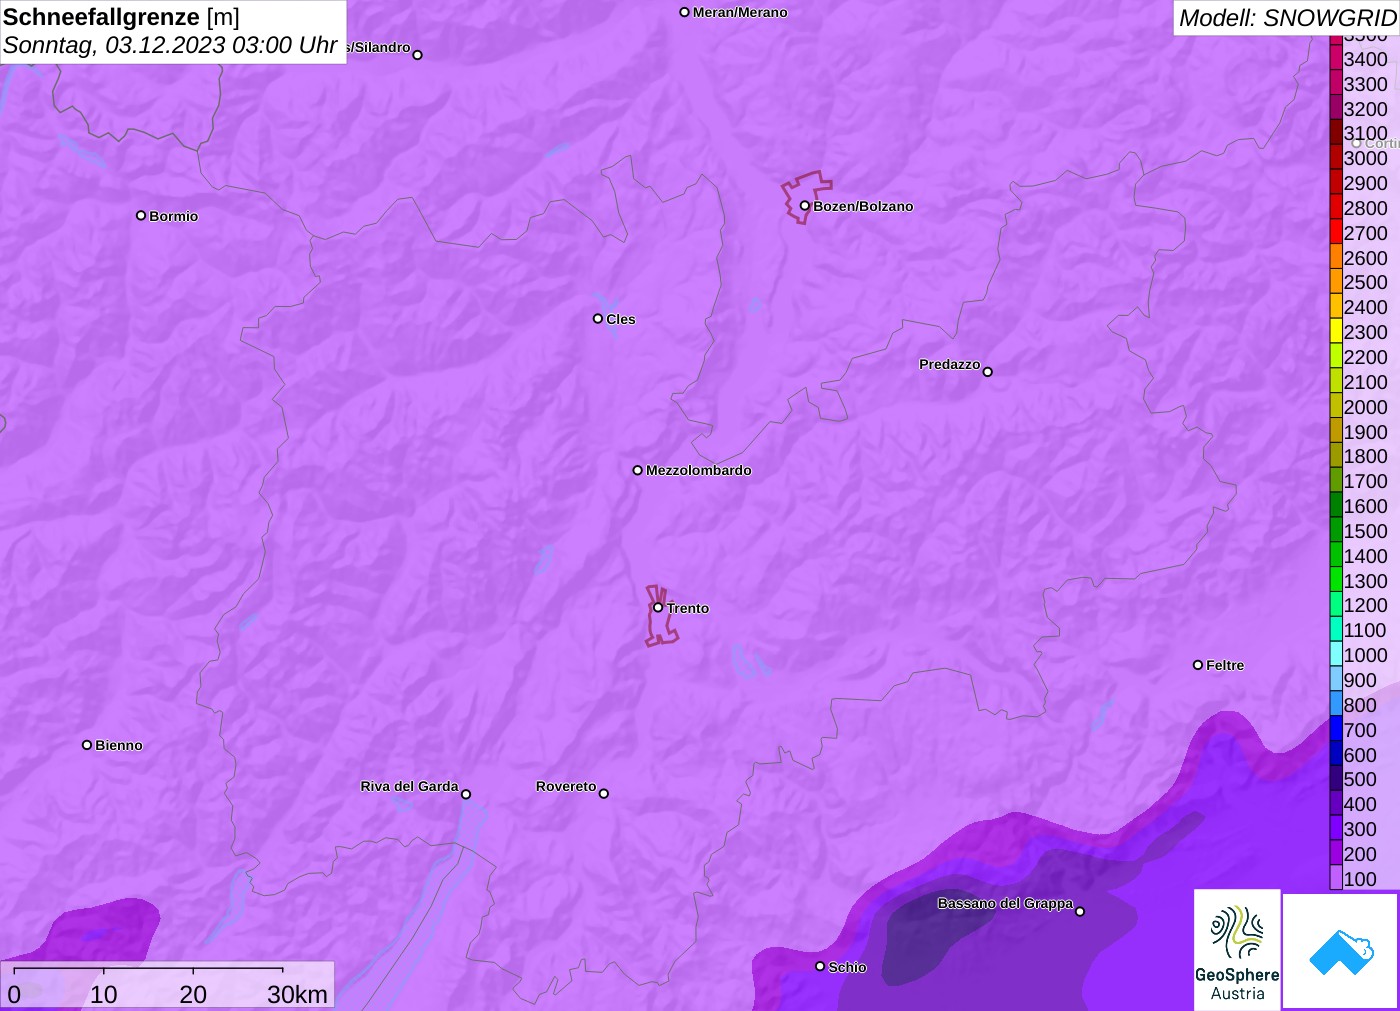Click the 30km scale bar label
Screen dimensions: 1400x1011
click(x=297, y=994)
